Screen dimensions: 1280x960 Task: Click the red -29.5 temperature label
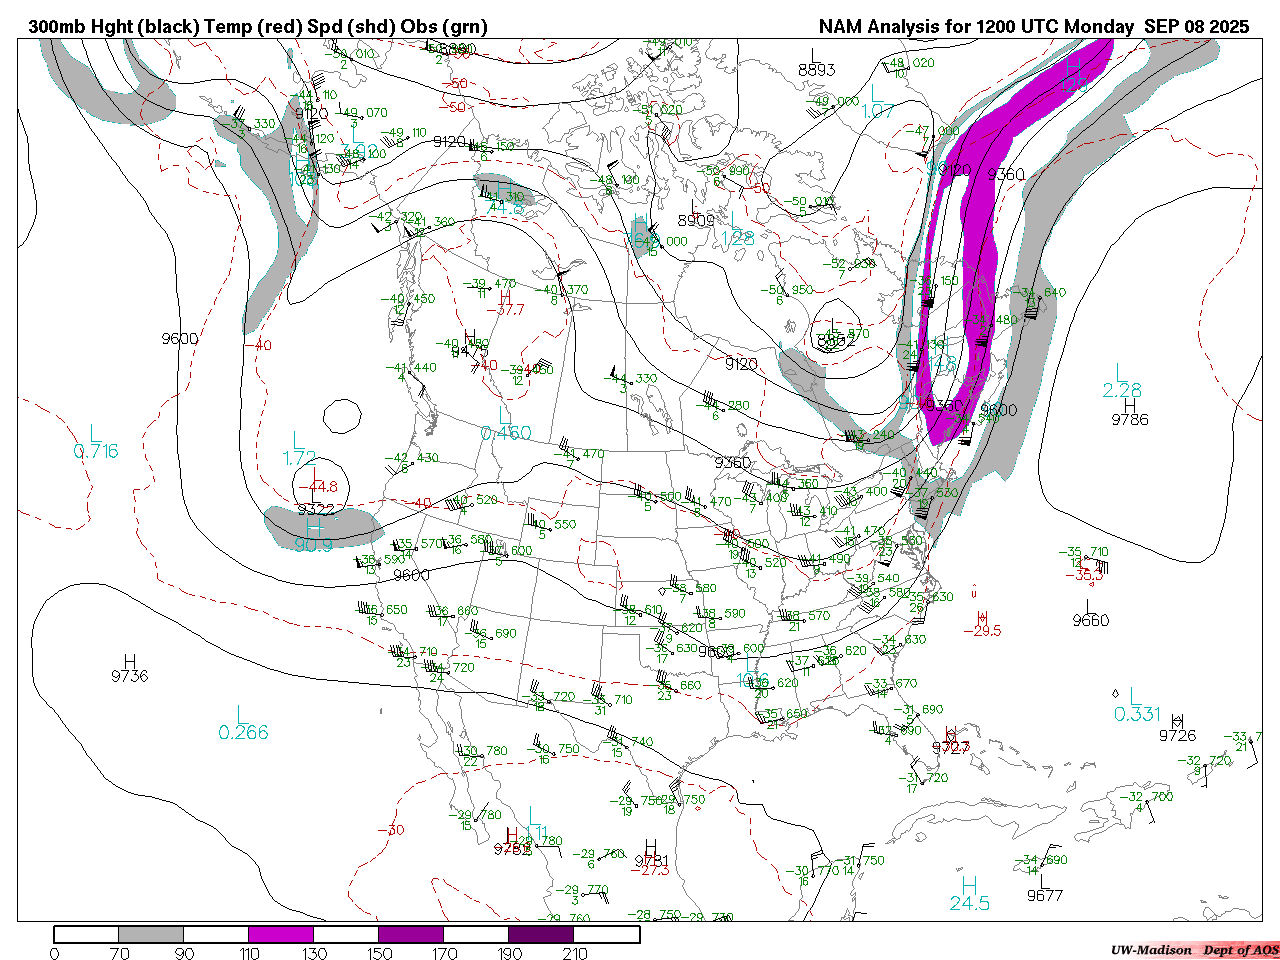point(982,631)
